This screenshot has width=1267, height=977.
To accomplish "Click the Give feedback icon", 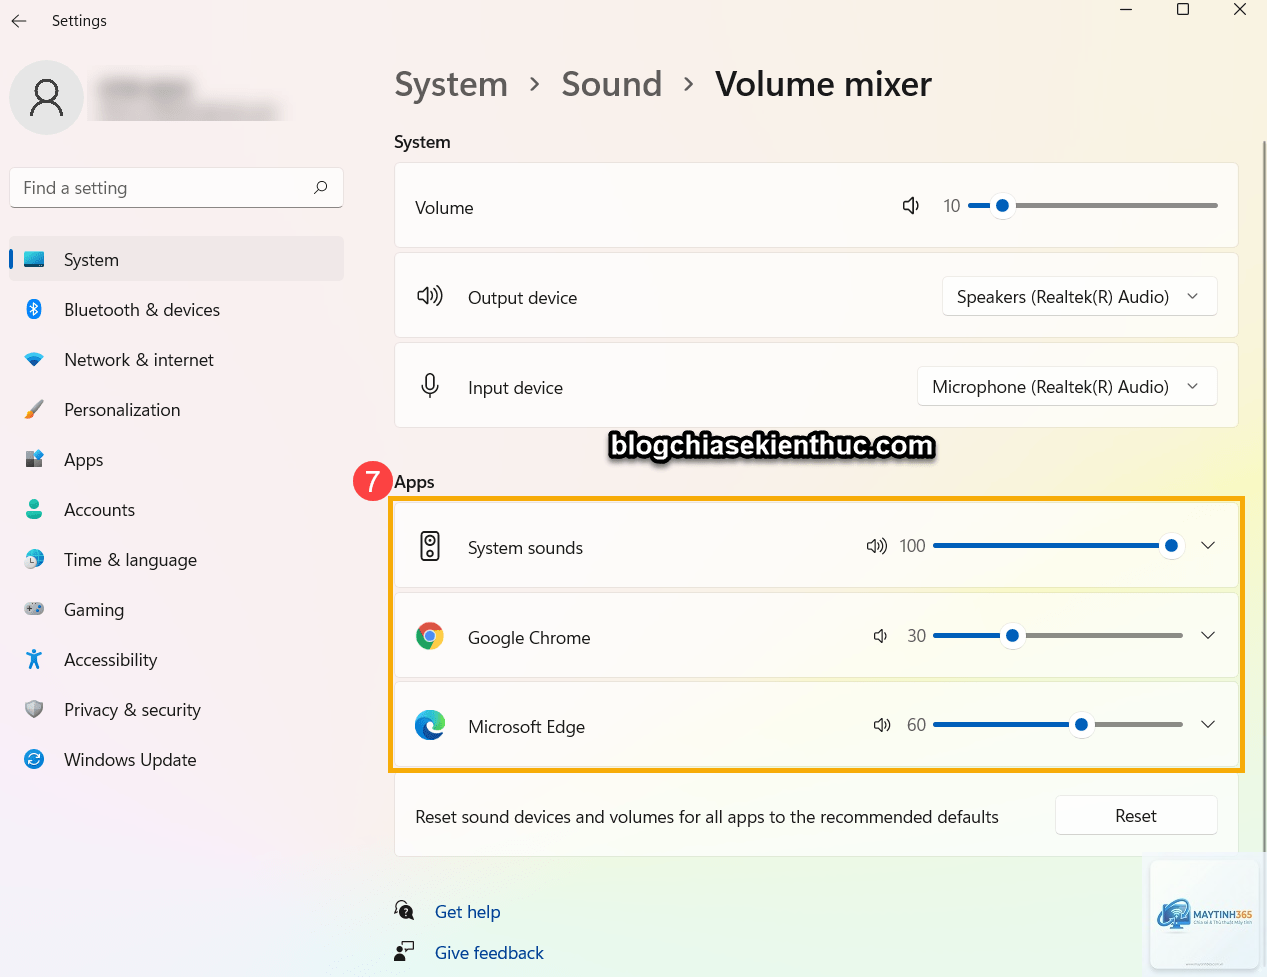I will point(404,951).
